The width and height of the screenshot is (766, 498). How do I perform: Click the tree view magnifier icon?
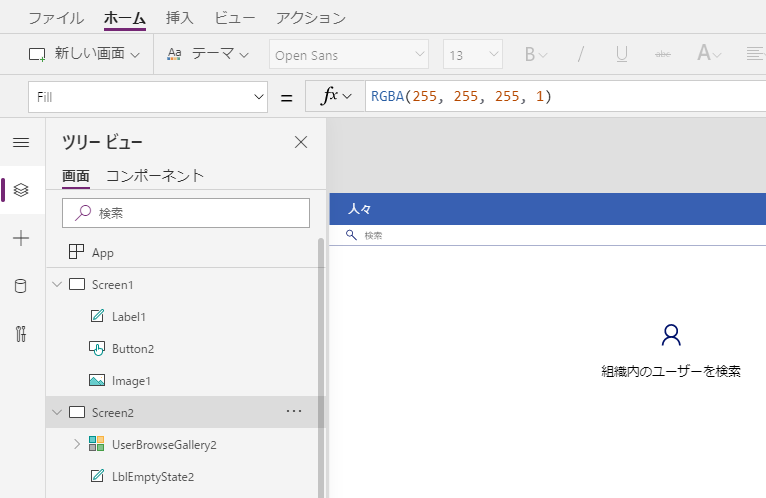(x=83, y=213)
